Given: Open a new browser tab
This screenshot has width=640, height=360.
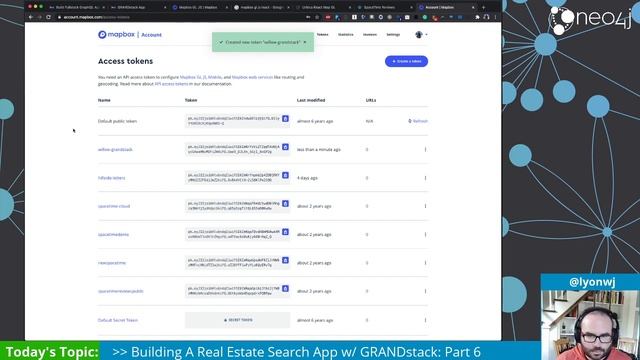Looking at the screenshot, I should [484, 7].
